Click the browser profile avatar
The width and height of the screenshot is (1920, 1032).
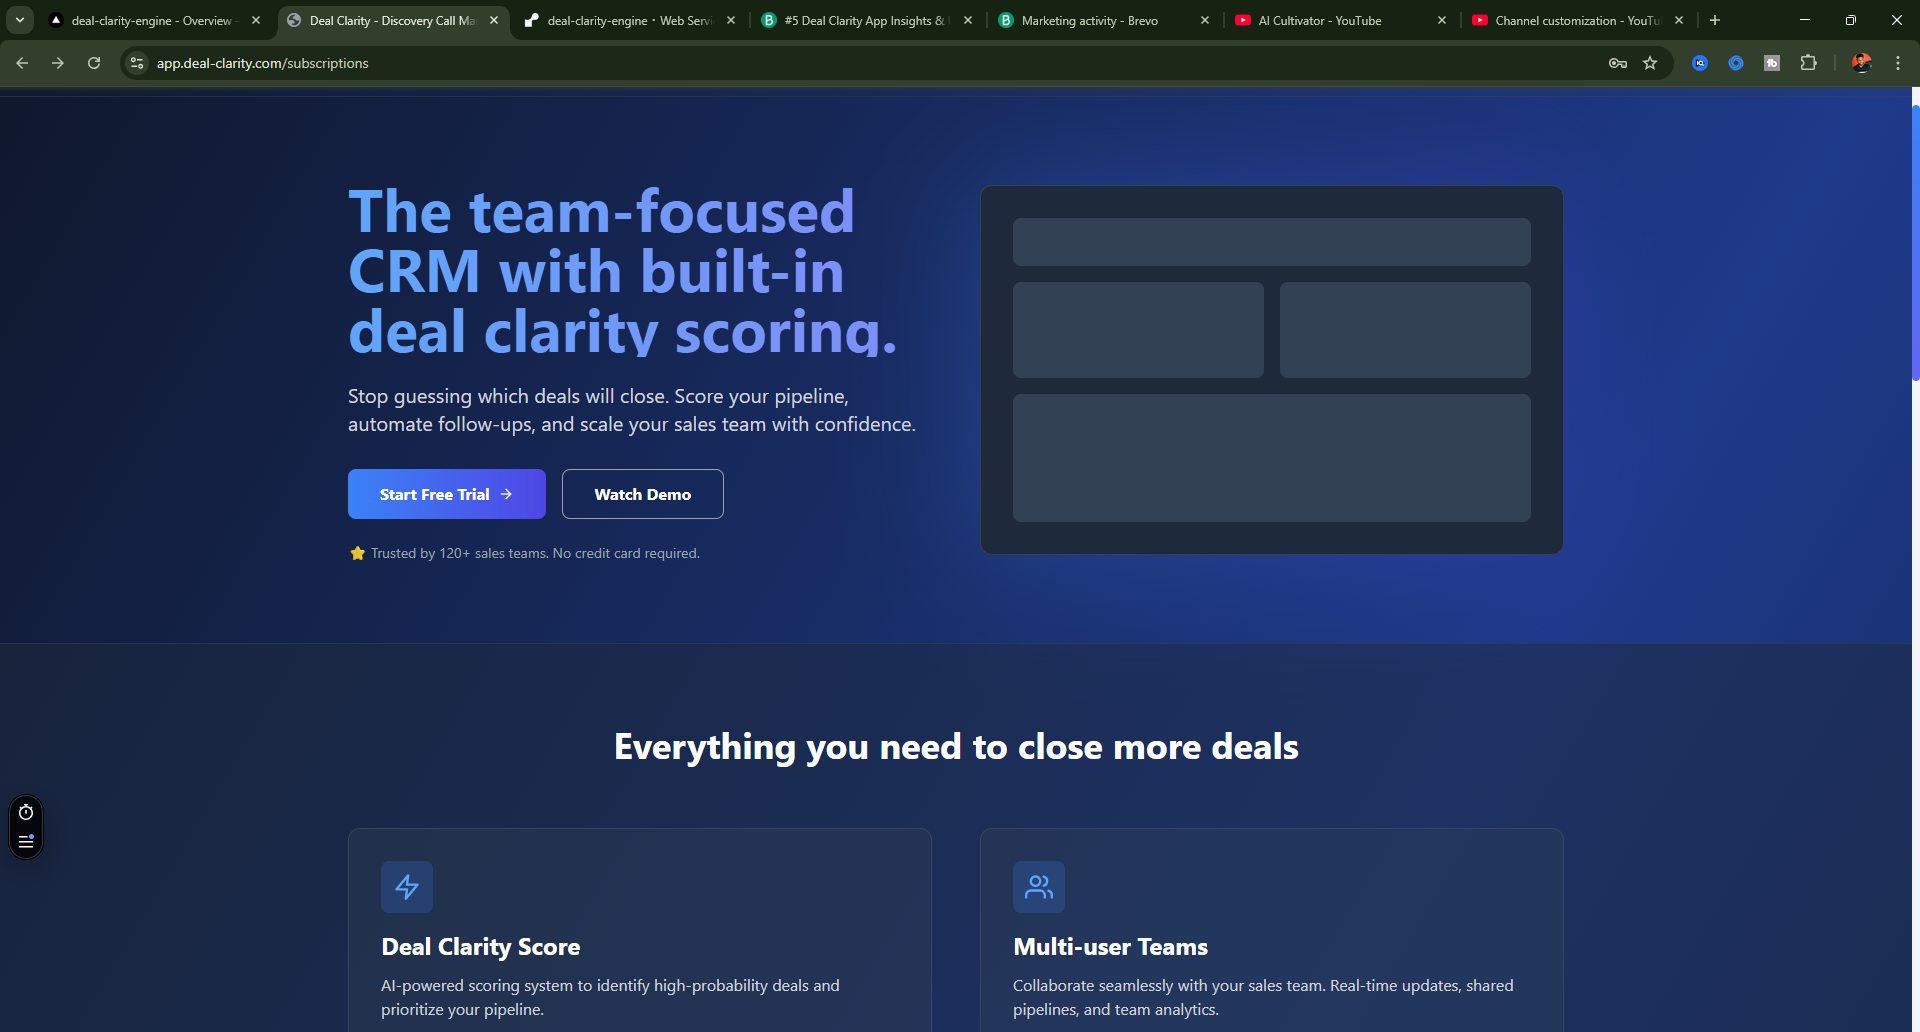pyautogui.click(x=1862, y=62)
